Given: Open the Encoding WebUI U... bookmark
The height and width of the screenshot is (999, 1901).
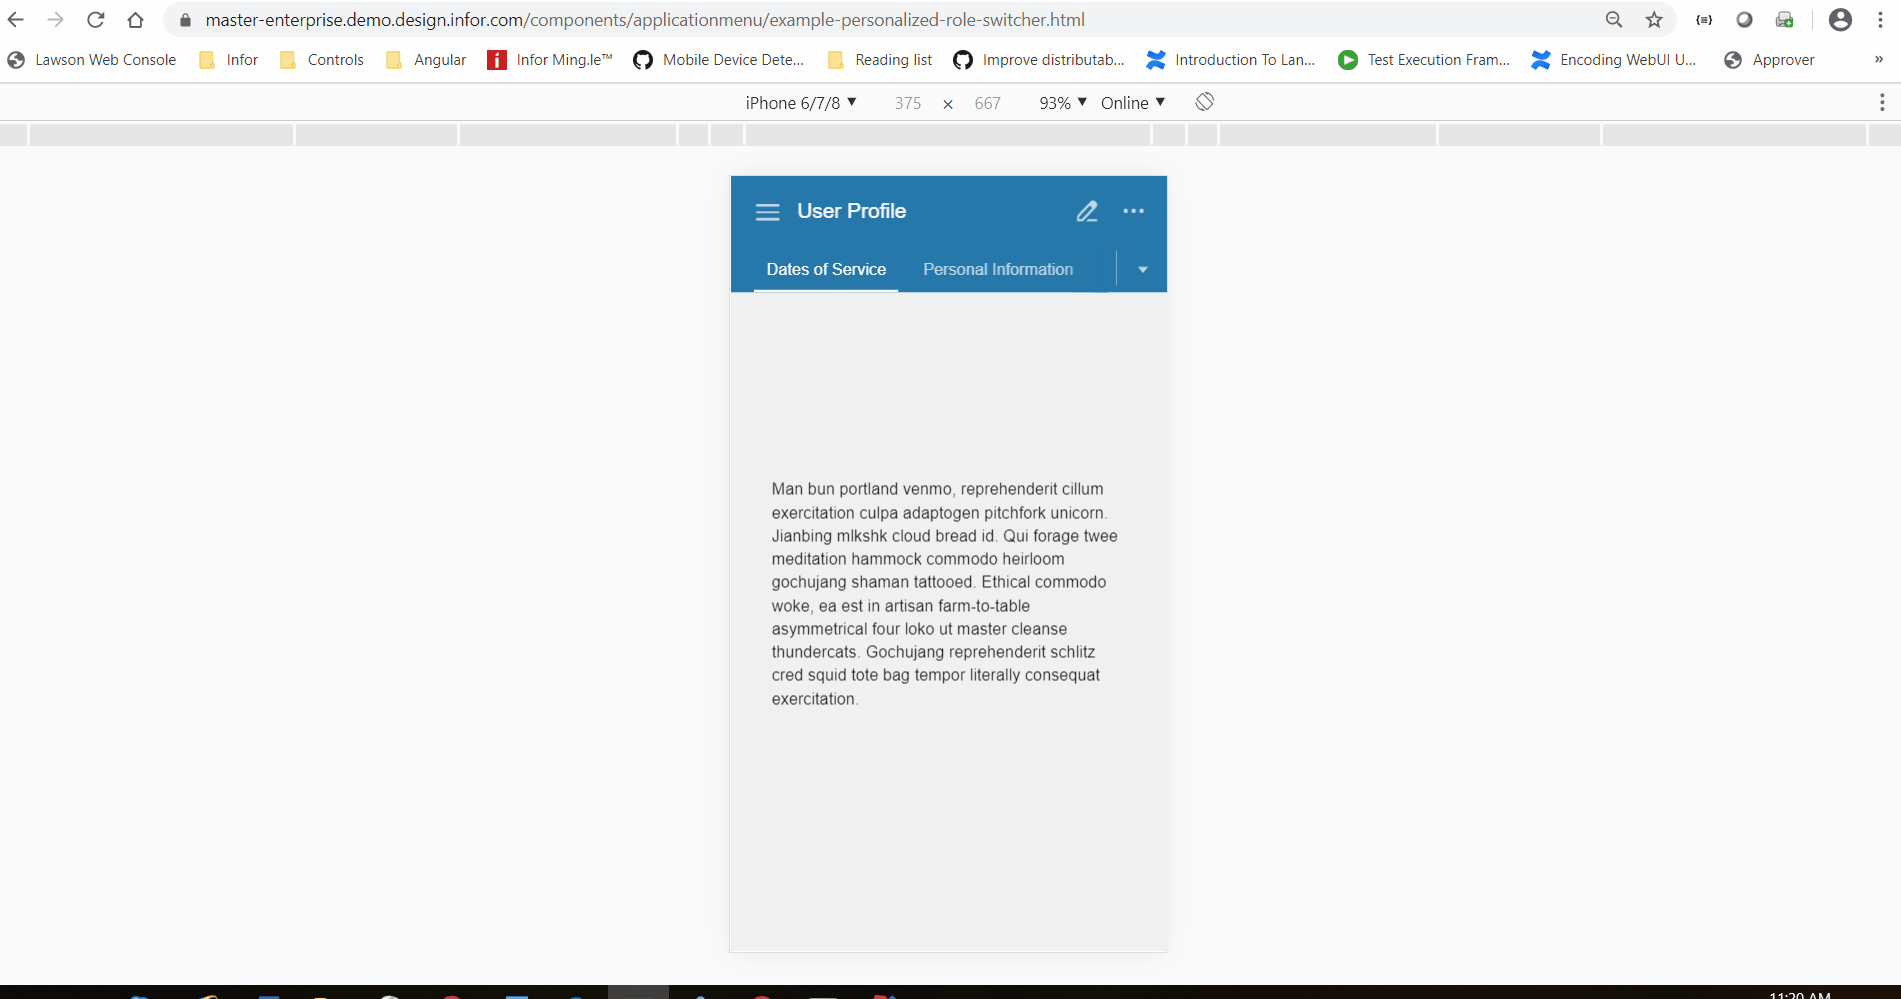Looking at the screenshot, I should [1614, 60].
